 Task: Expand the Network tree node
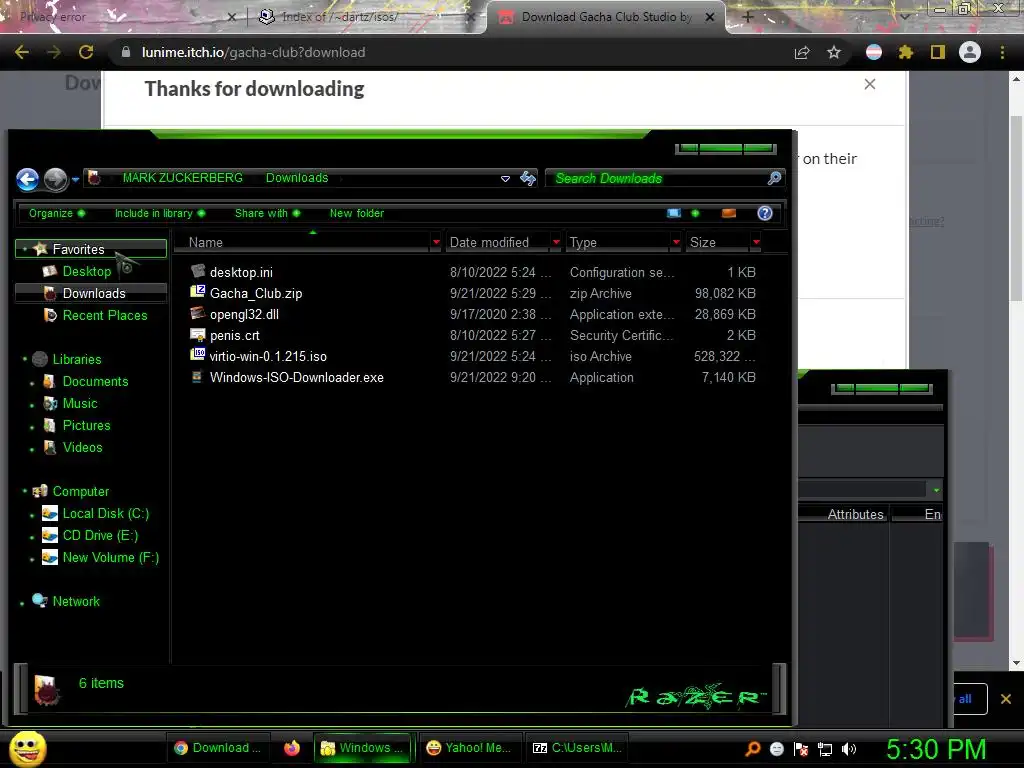22,603
